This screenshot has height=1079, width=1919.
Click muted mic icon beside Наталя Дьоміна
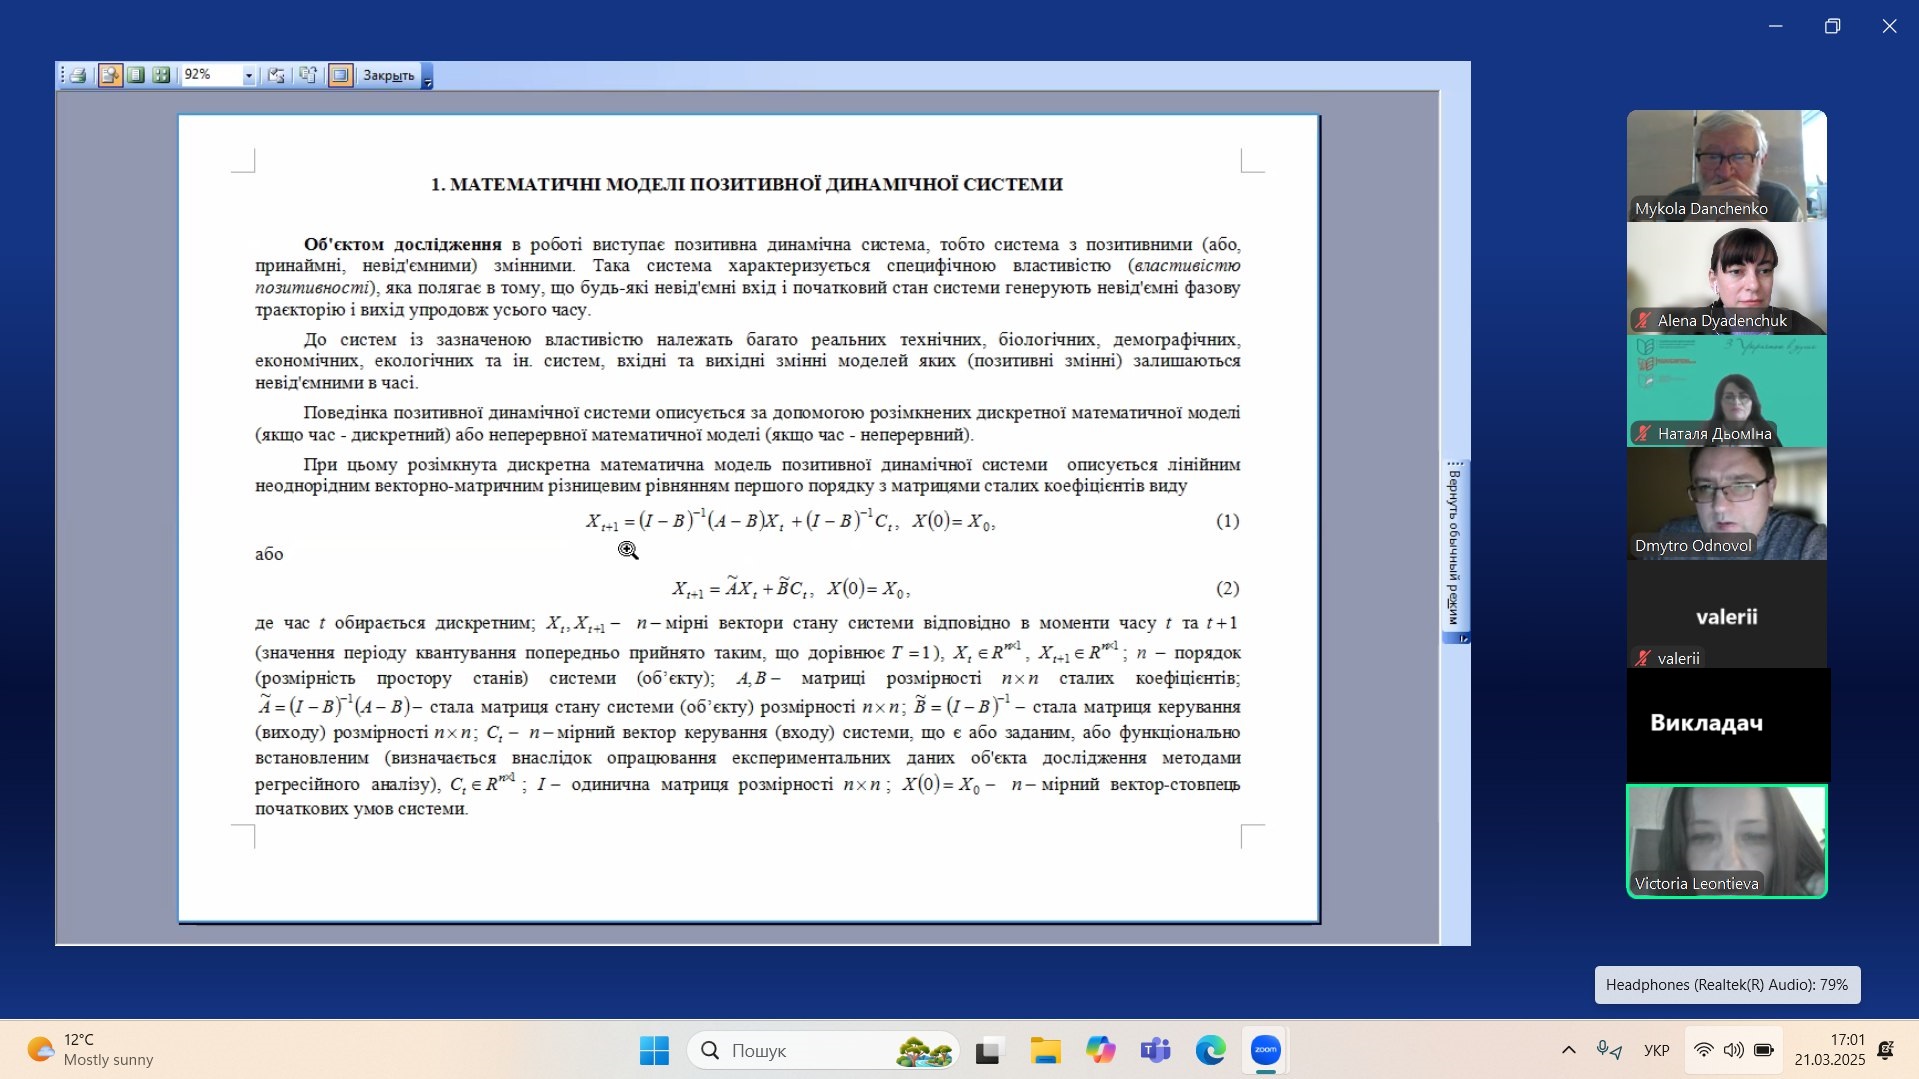(x=1643, y=433)
